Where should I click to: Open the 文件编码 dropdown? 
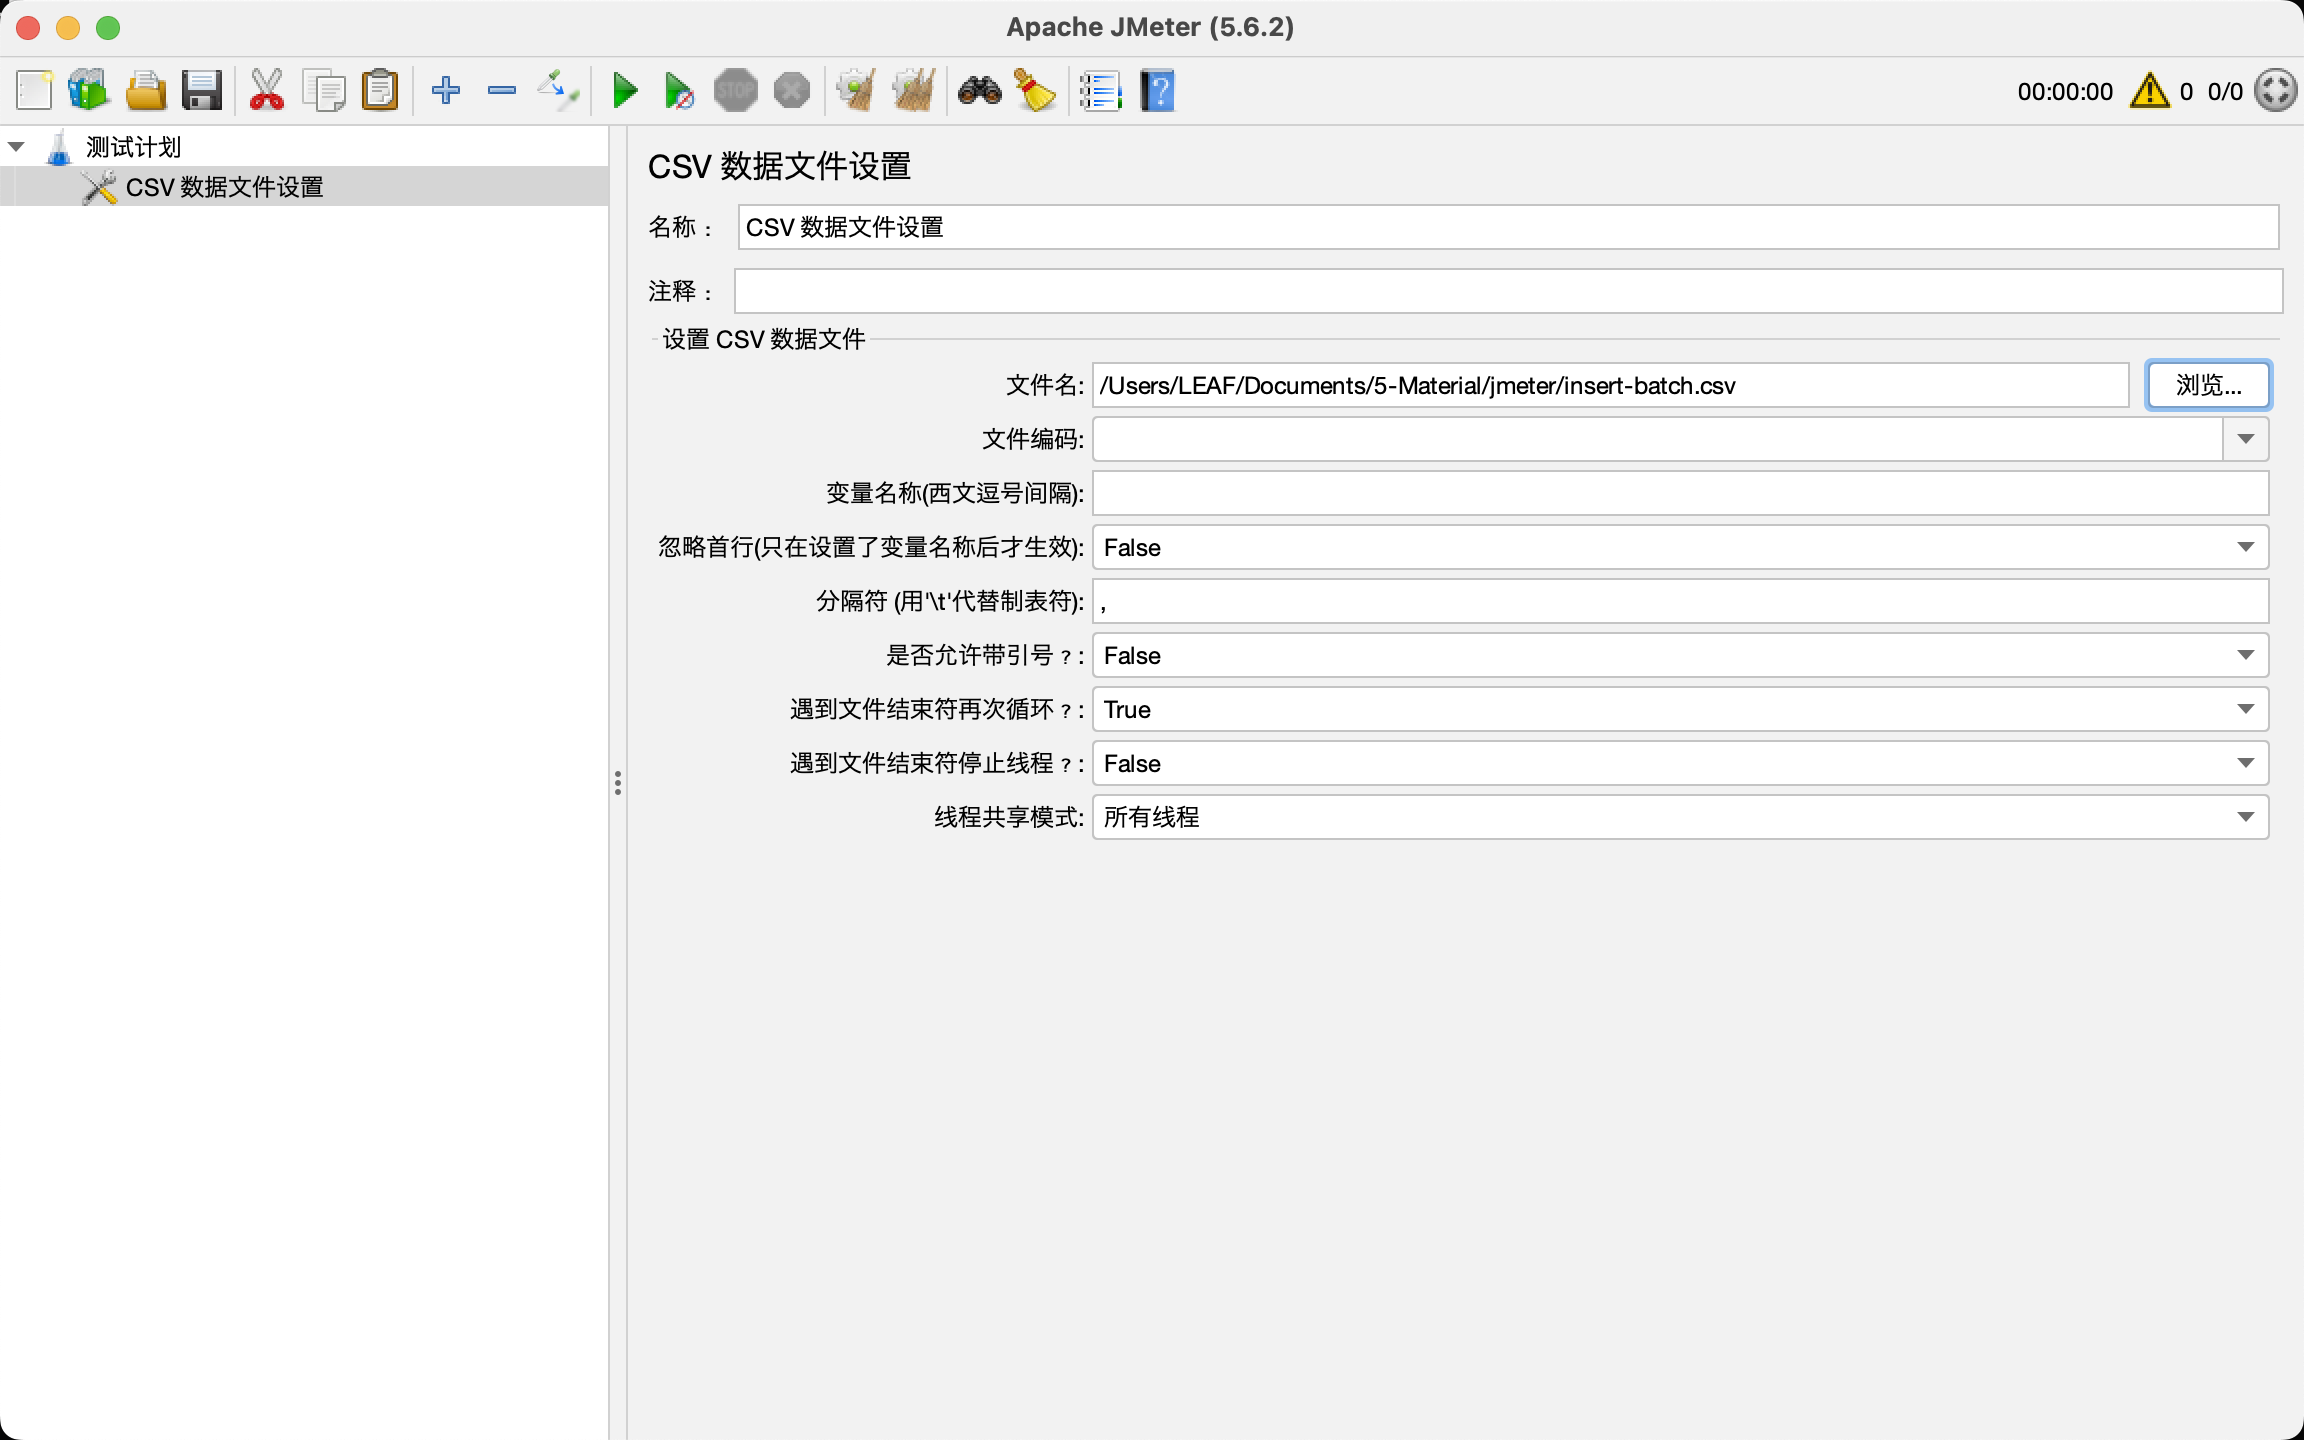pos(2245,439)
